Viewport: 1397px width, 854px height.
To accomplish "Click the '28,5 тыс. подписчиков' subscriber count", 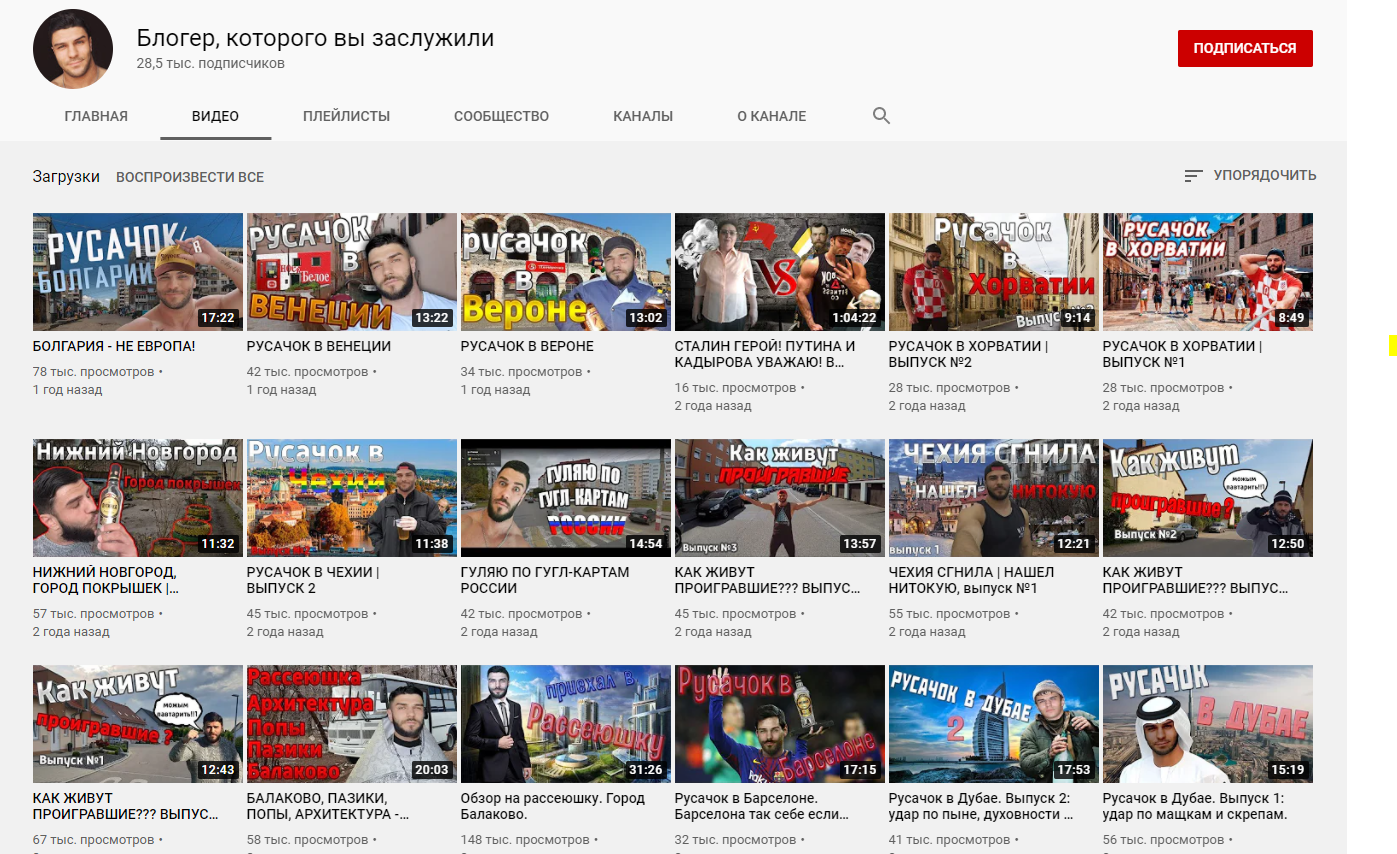I will [211, 63].
